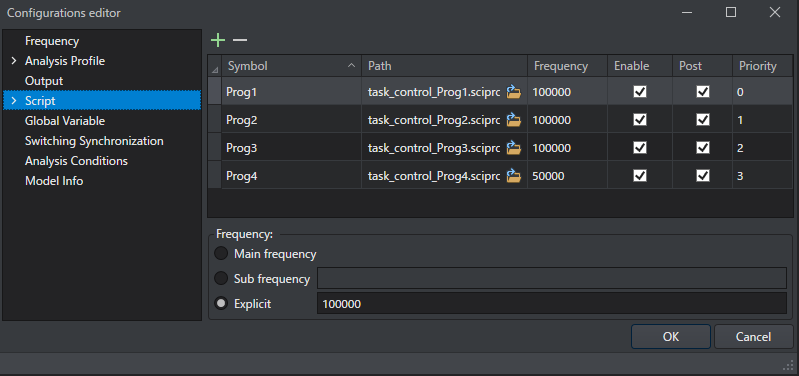The width and height of the screenshot is (799, 376).
Task: Select the Script settings page
Action: point(102,101)
